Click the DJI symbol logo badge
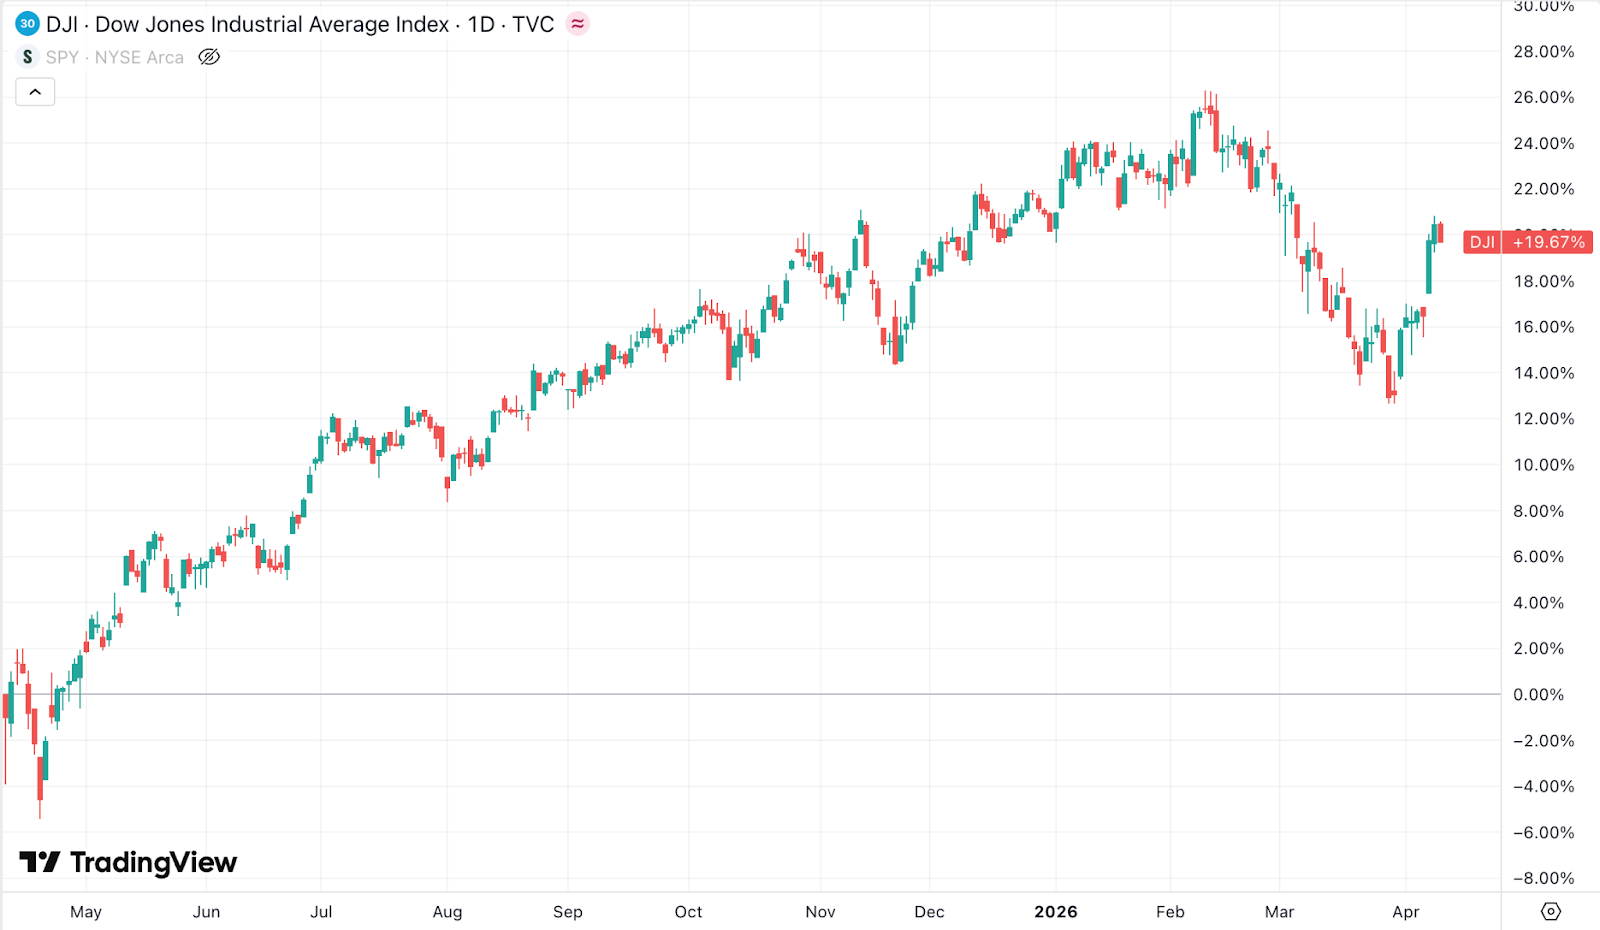The image size is (1600, 930). tap(27, 24)
